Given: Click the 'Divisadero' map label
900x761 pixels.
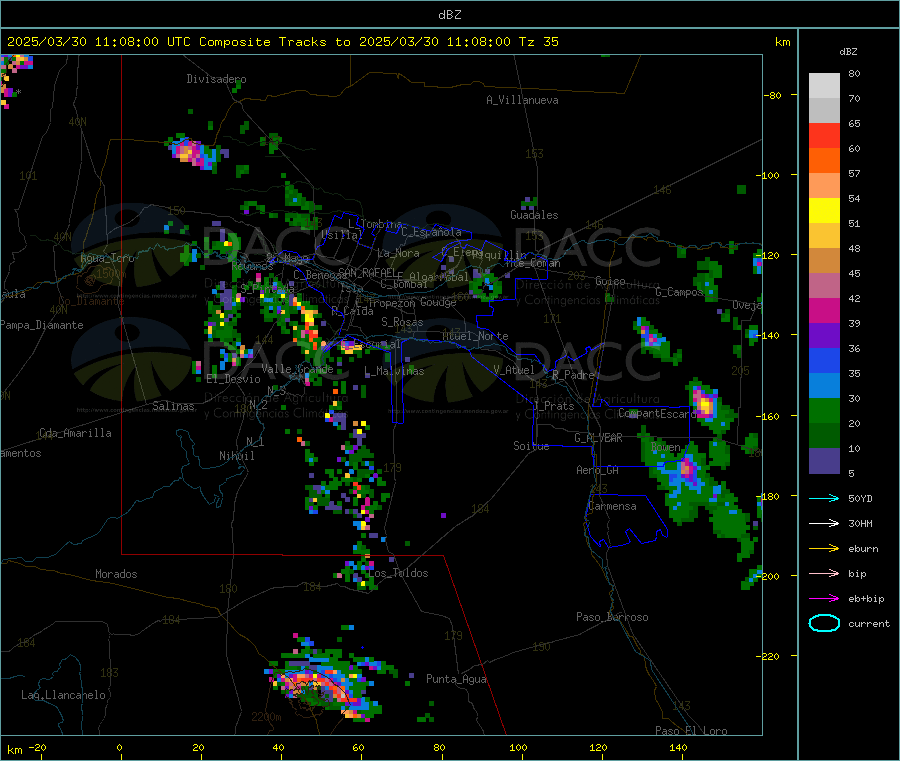Looking at the screenshot, I should (x=216, y=79).
